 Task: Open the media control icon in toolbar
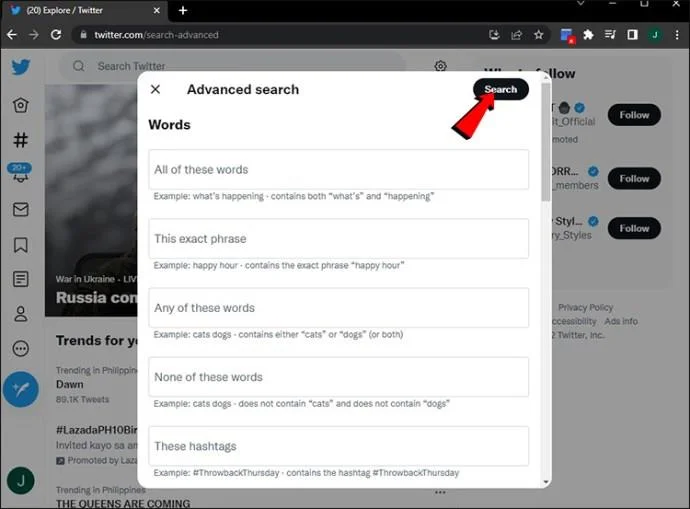(x=610, y=35)
